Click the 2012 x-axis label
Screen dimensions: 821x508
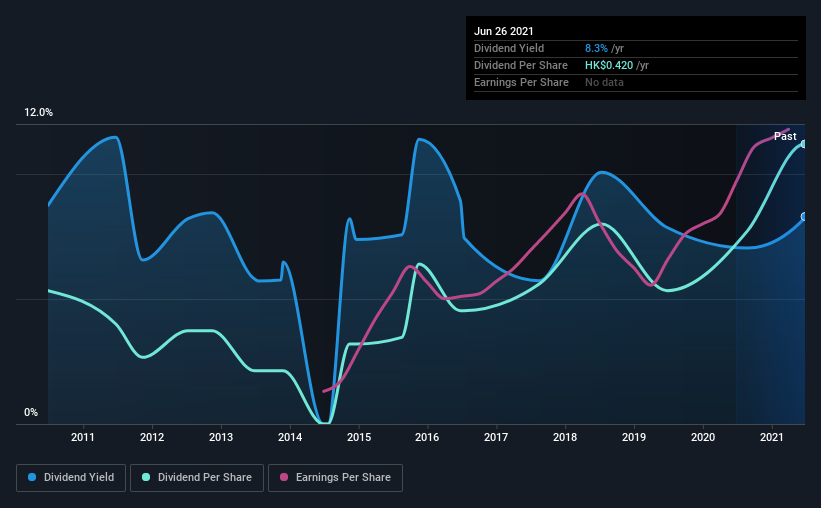[152, 437]
